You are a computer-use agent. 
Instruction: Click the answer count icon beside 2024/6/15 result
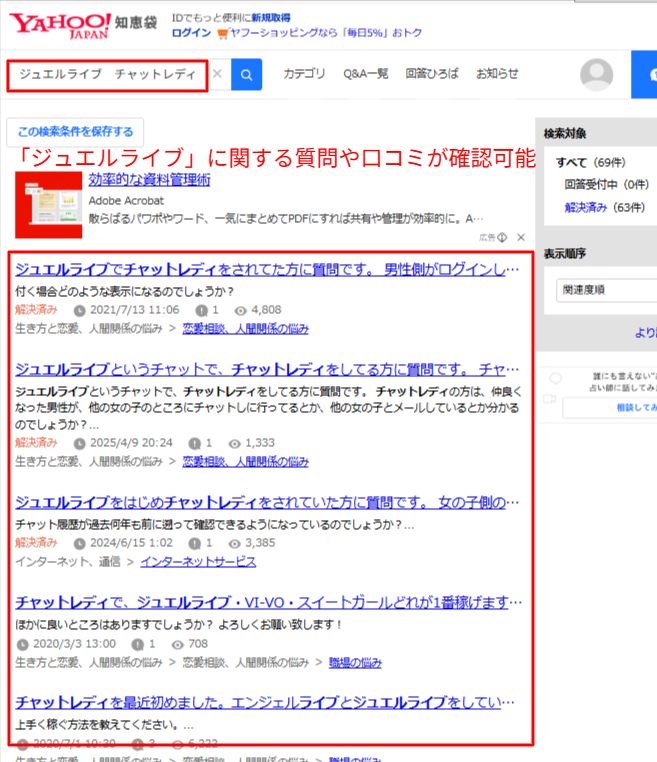[194, 543]
